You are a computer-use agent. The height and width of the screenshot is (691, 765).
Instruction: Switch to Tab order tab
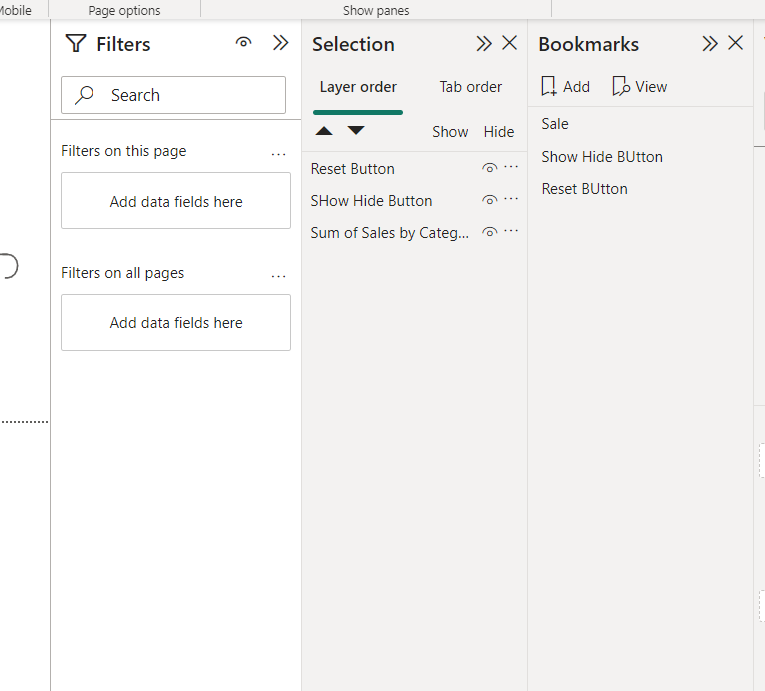(470, 87)
